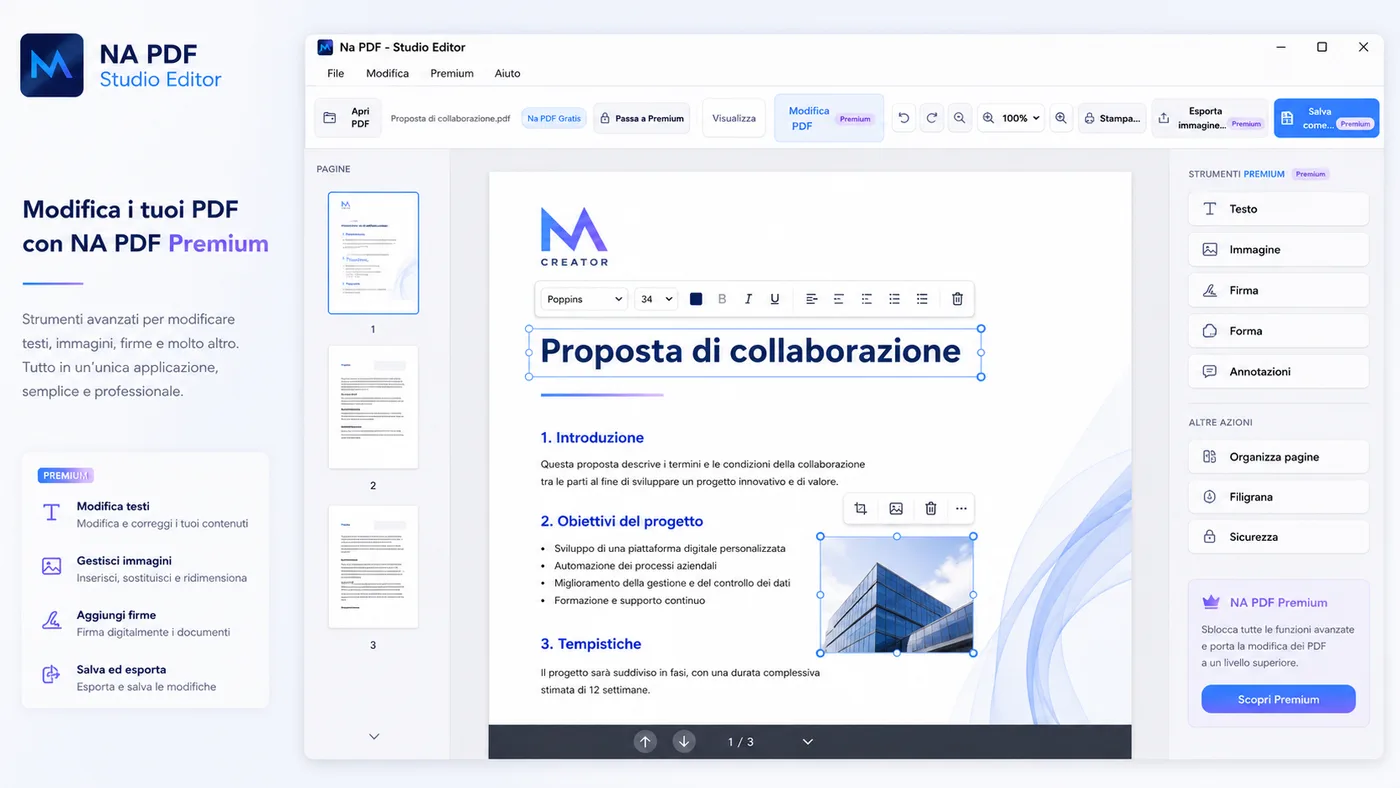Open the Premium menu
The width and height of the screenshot is (1400, 788).
(452, 73)
